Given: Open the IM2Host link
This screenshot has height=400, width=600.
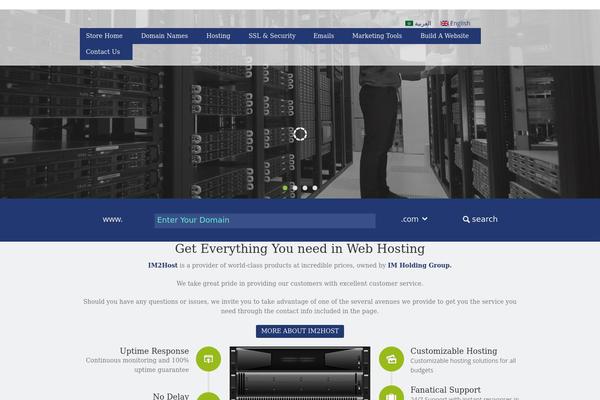Looking at the screenshot, I should (x=163, y=265).
